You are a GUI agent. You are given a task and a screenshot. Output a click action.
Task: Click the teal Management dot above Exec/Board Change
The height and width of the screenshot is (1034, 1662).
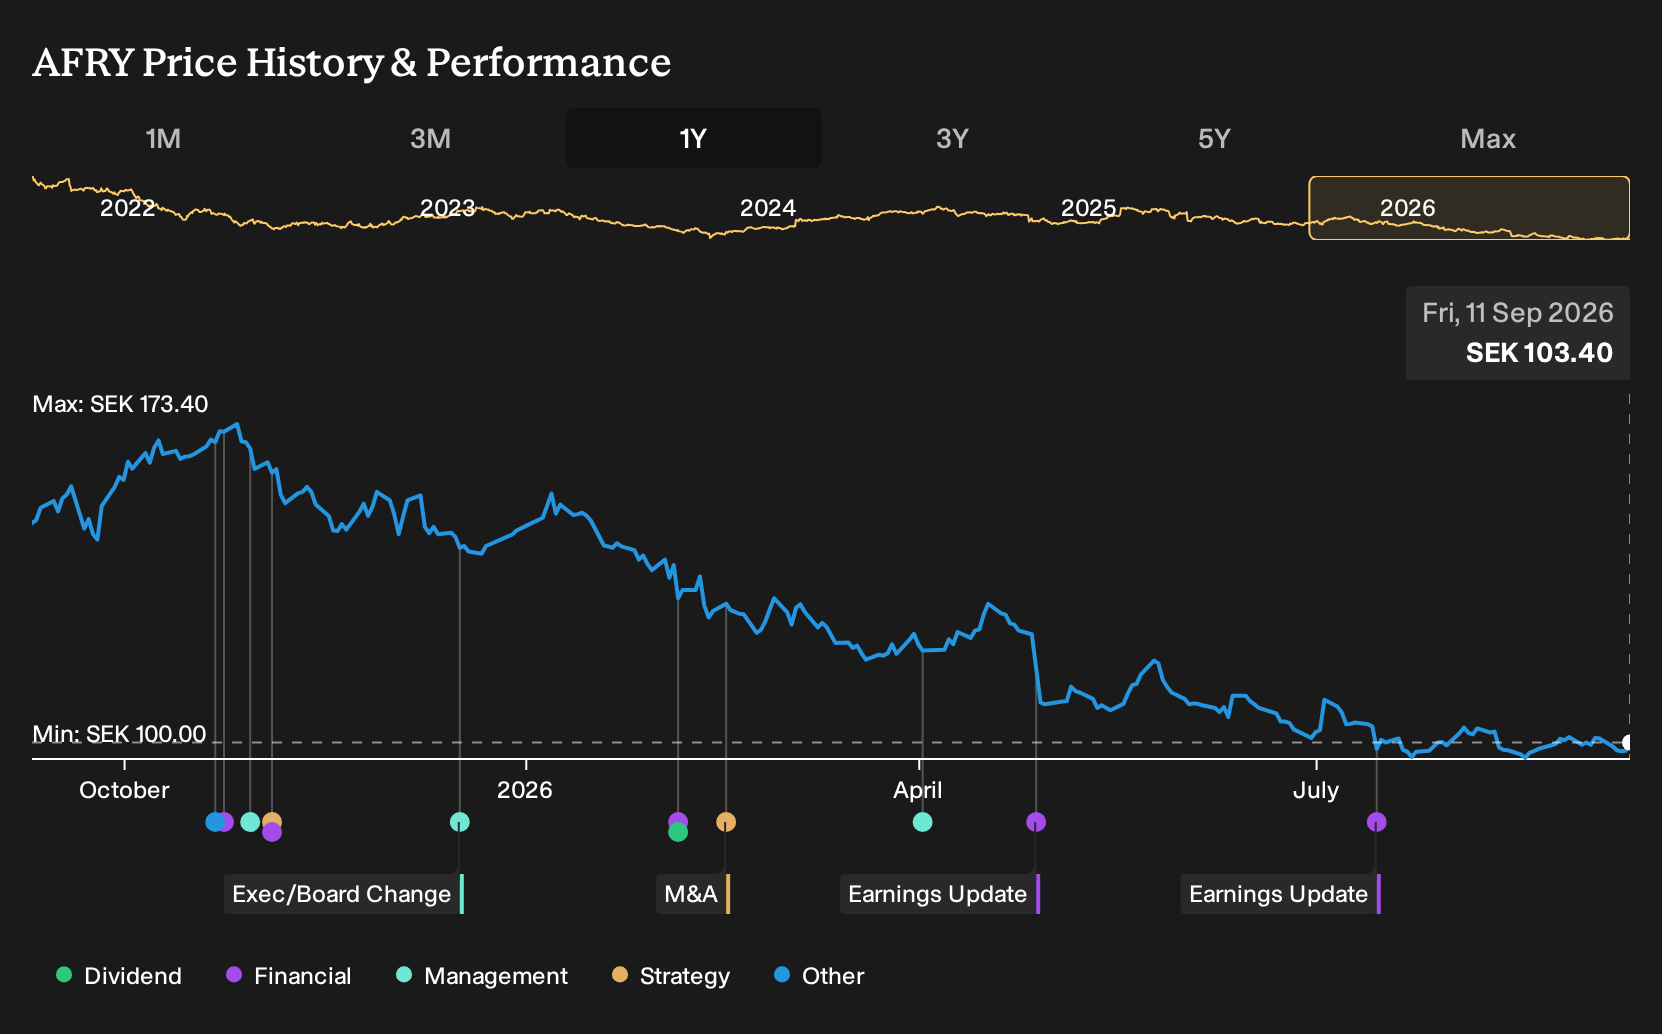pyautogui.click(x=459, y=822)
